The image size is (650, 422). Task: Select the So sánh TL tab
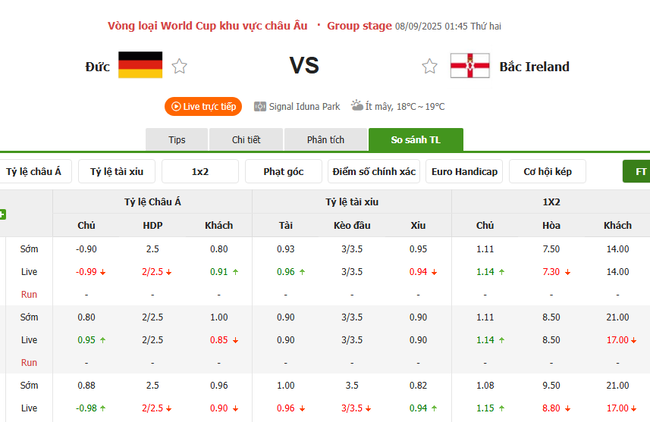(415, 140)
